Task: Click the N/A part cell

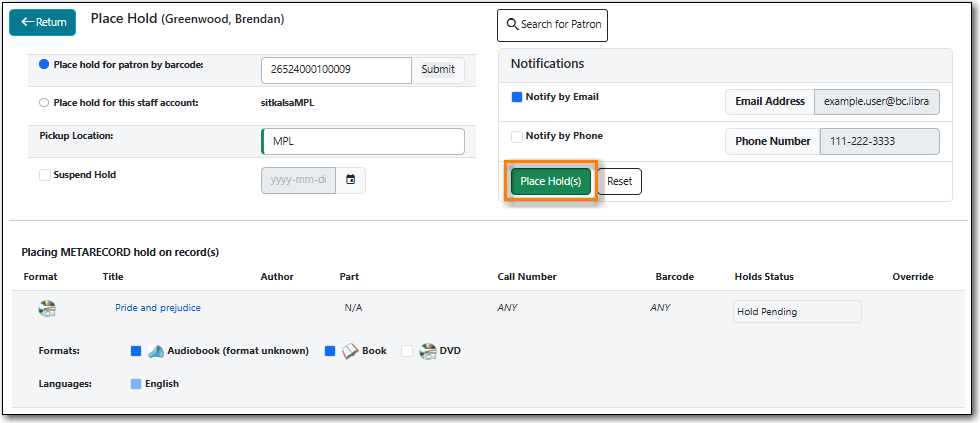Action: pos(353,307)
